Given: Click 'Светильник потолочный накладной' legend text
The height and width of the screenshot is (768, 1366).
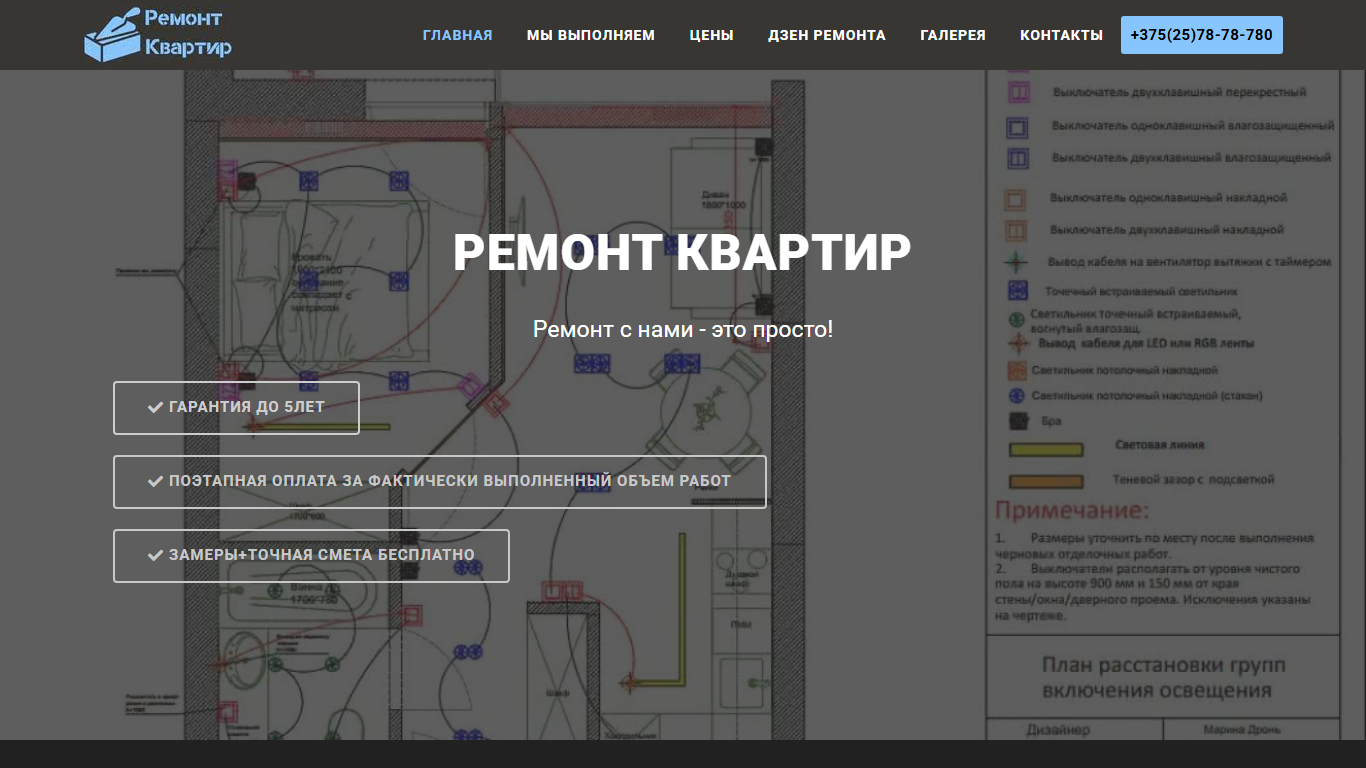Looking at the screenshot, I should point(1125,370).
